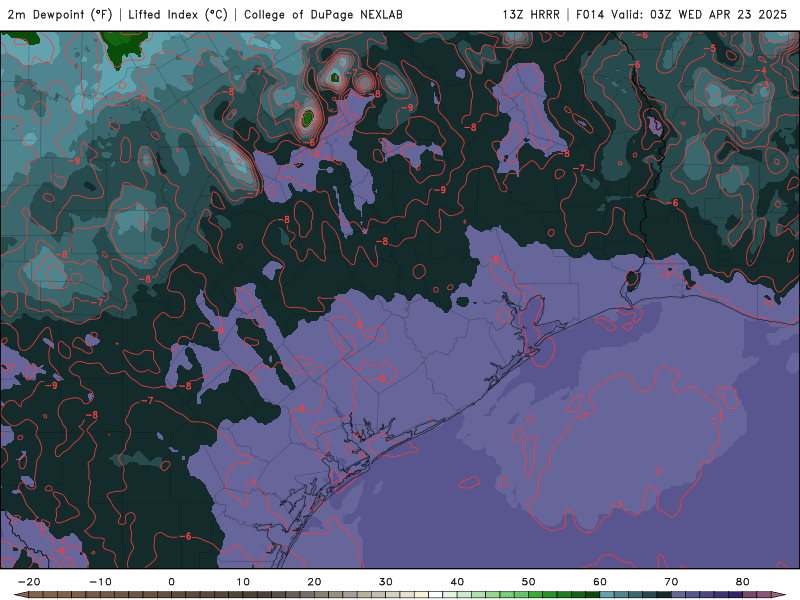Click the "13Z HRRR" model run label
The height and width of the screenshot is (600, 800).
[x=531, y=15]
